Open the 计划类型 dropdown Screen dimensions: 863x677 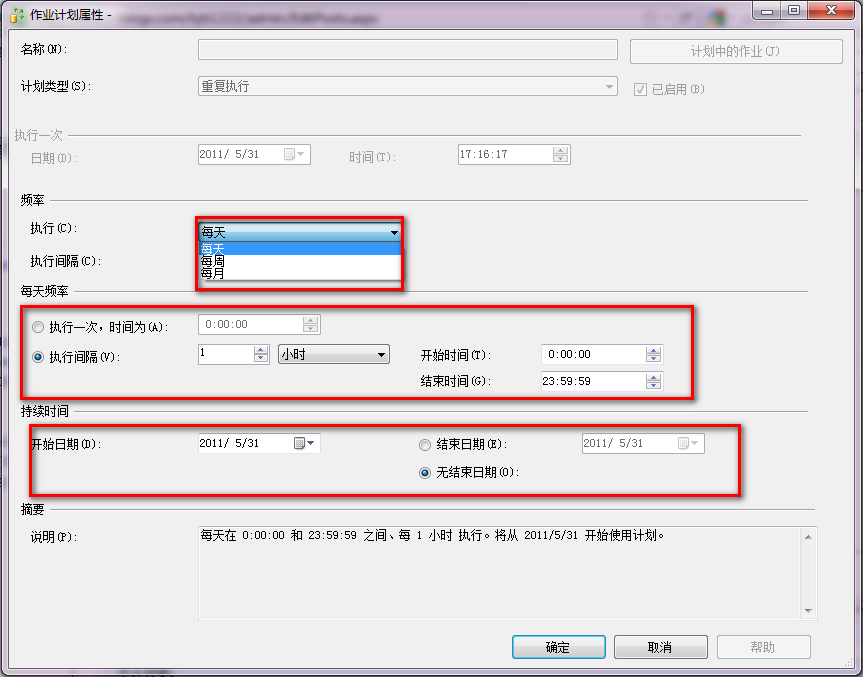[609, 86]
